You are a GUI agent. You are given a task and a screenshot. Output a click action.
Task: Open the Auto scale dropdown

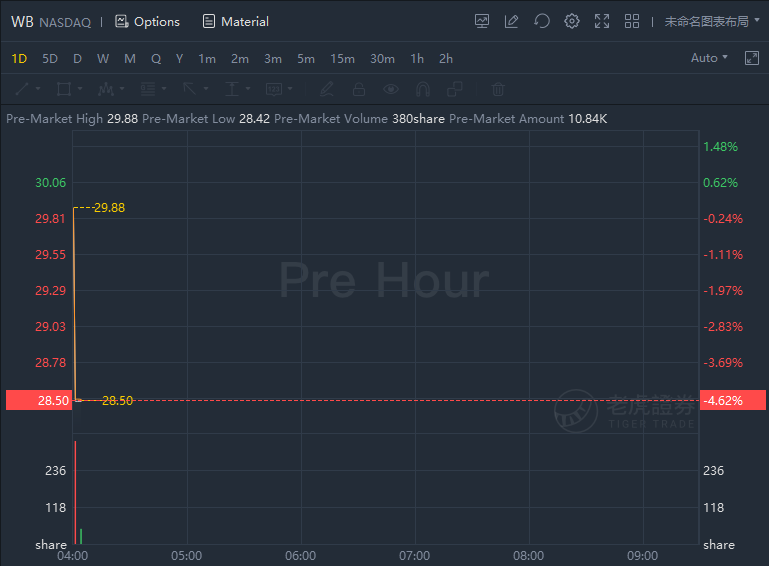(709, 58)
